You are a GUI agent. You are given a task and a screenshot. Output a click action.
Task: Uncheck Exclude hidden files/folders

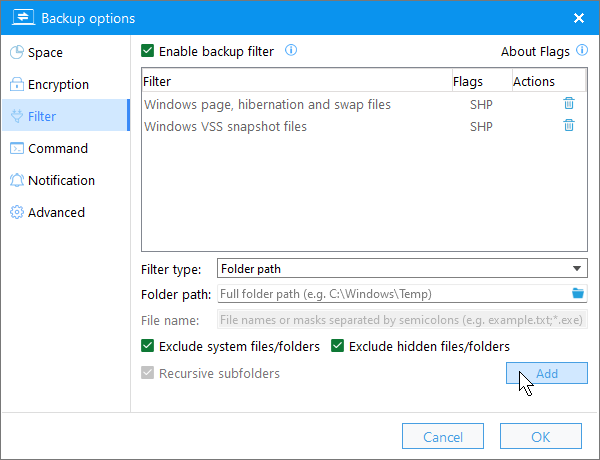[337, 346]
